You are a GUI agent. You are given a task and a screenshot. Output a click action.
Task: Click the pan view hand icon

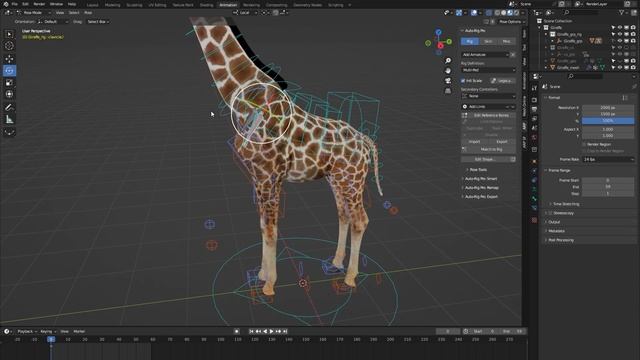tap(448, 71)
